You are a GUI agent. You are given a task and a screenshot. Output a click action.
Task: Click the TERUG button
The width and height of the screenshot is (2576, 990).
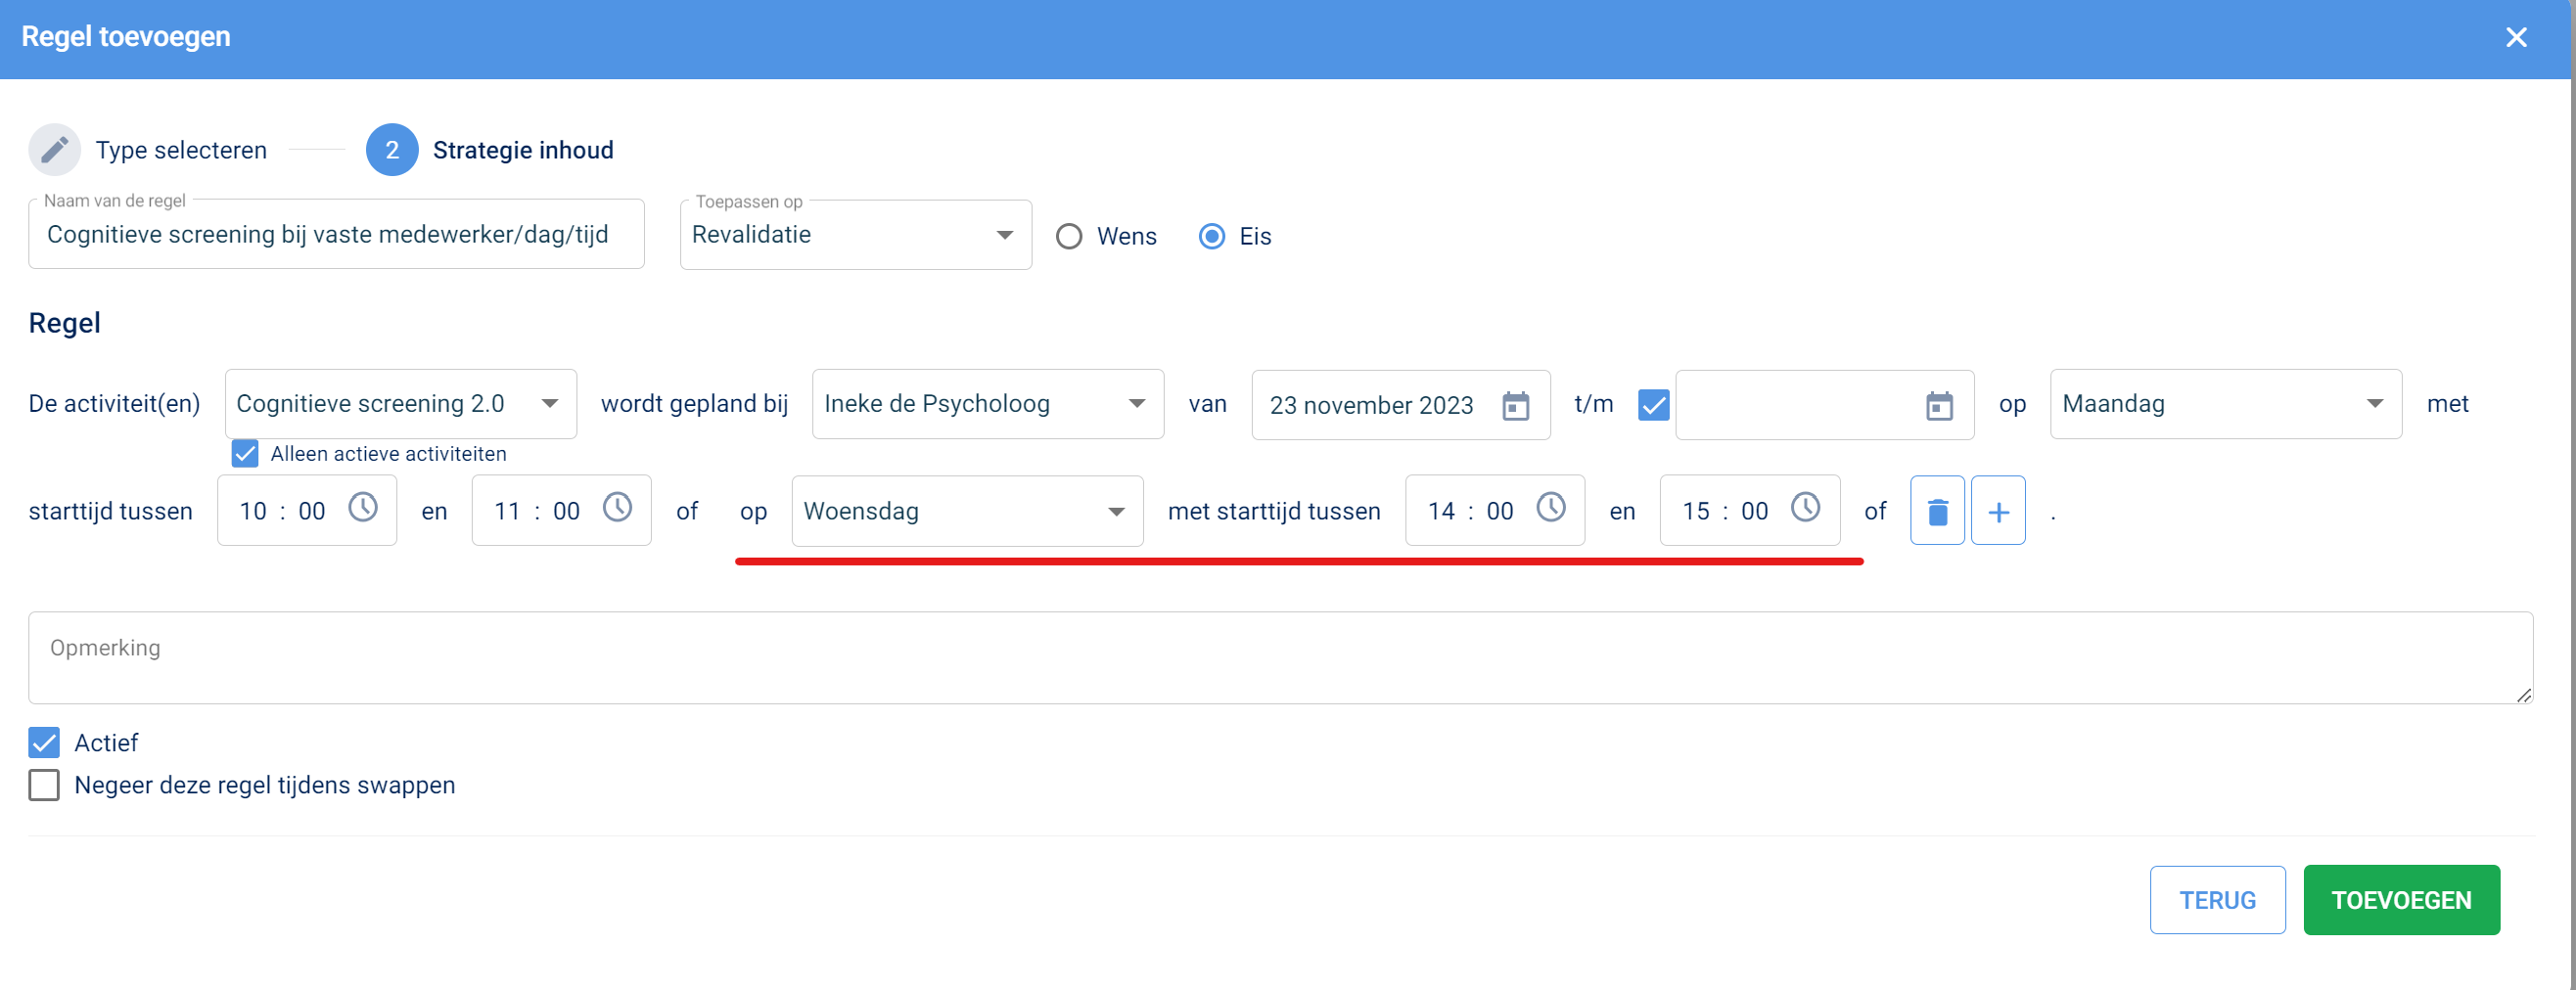(2217, 900)
